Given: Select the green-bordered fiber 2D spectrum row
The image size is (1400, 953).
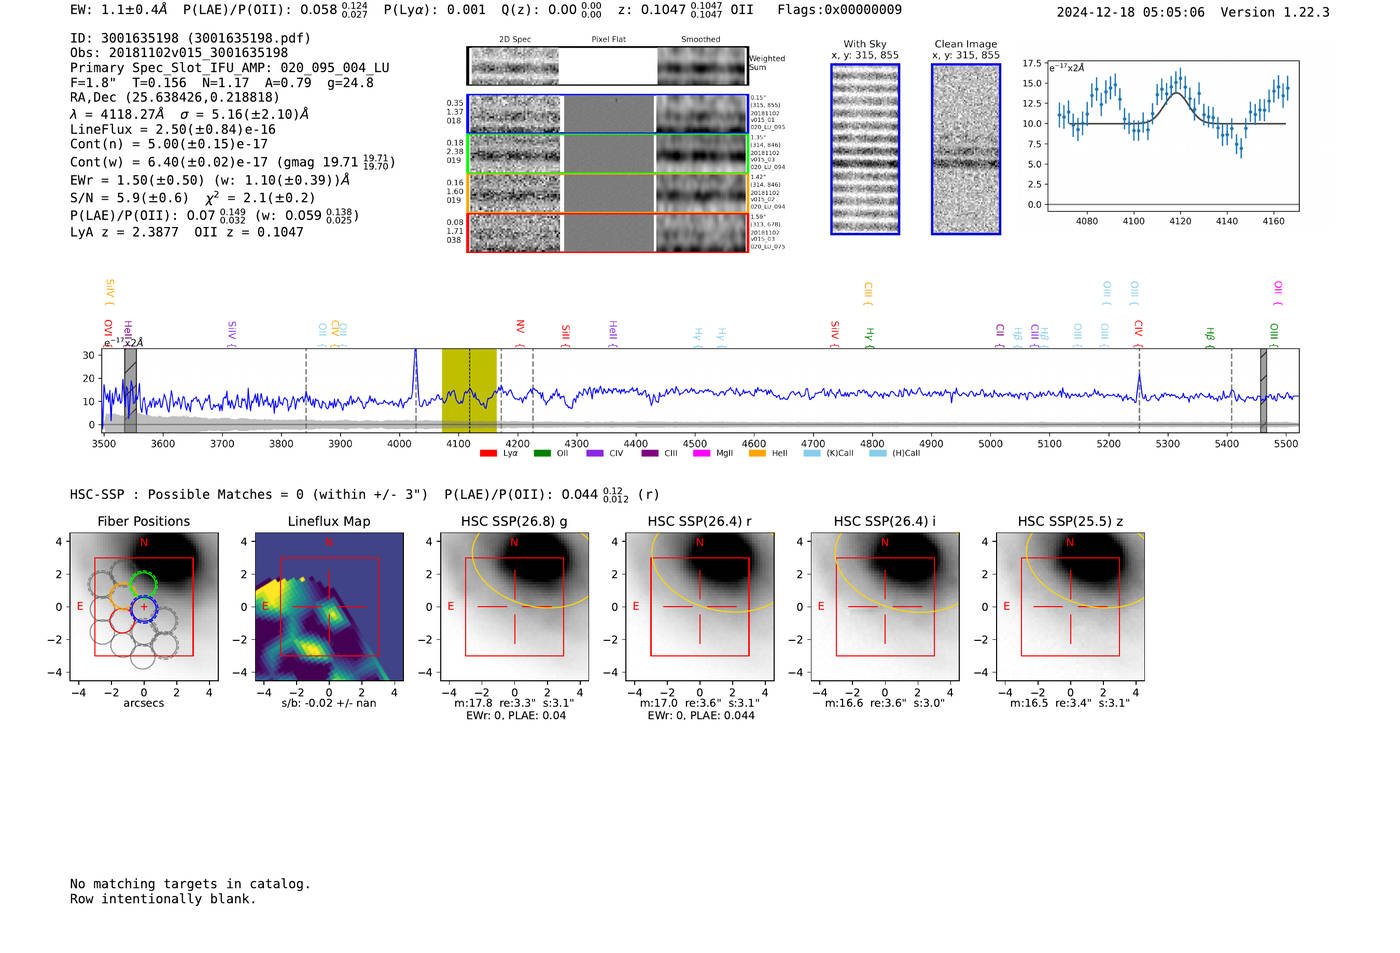Looking at the screenshot, I should tap(607, 154).
